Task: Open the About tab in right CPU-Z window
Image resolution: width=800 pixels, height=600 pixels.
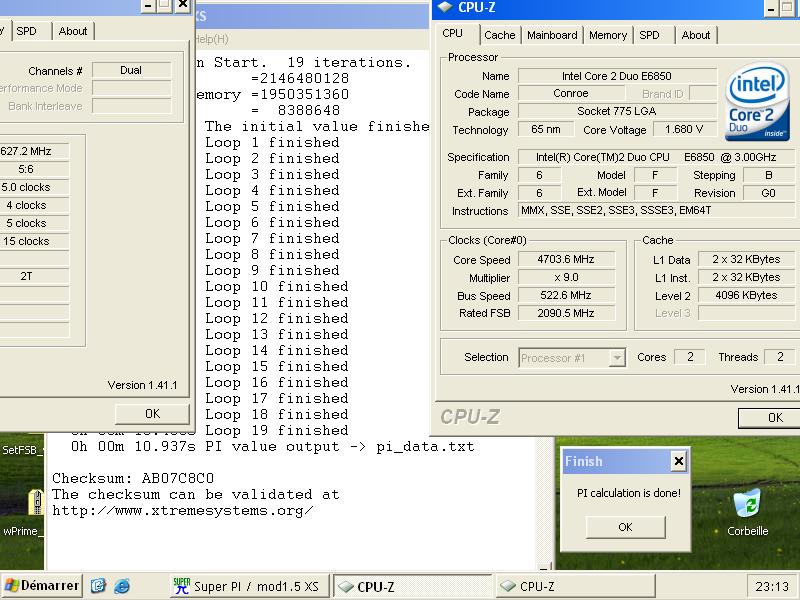Action: (x=695, y=35)
